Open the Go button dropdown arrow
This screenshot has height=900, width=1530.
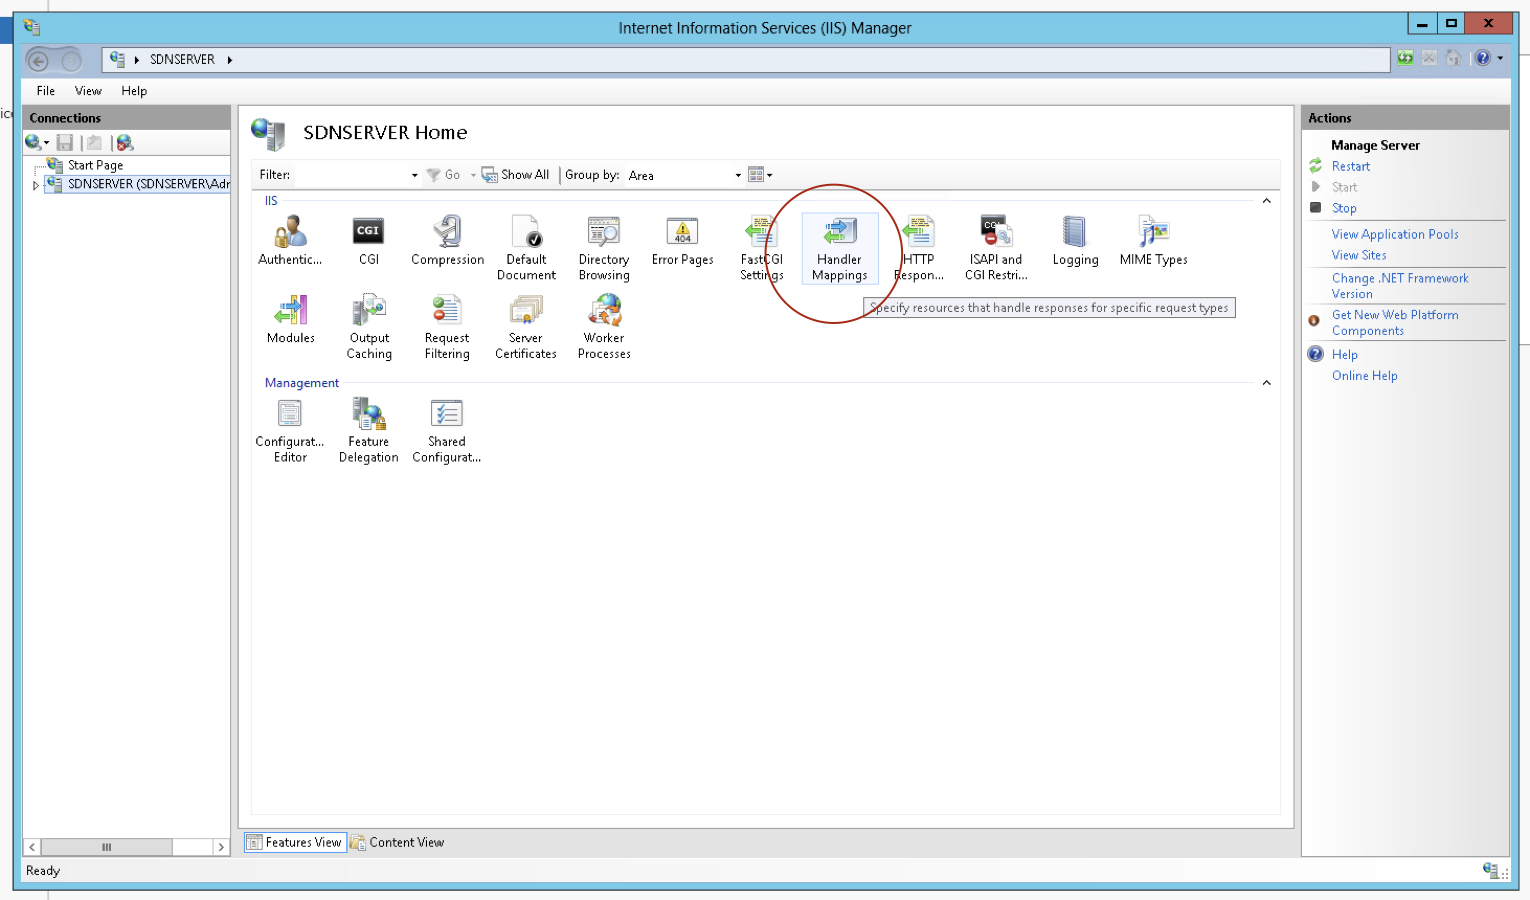pyautogui.click(x=473, y=175)
